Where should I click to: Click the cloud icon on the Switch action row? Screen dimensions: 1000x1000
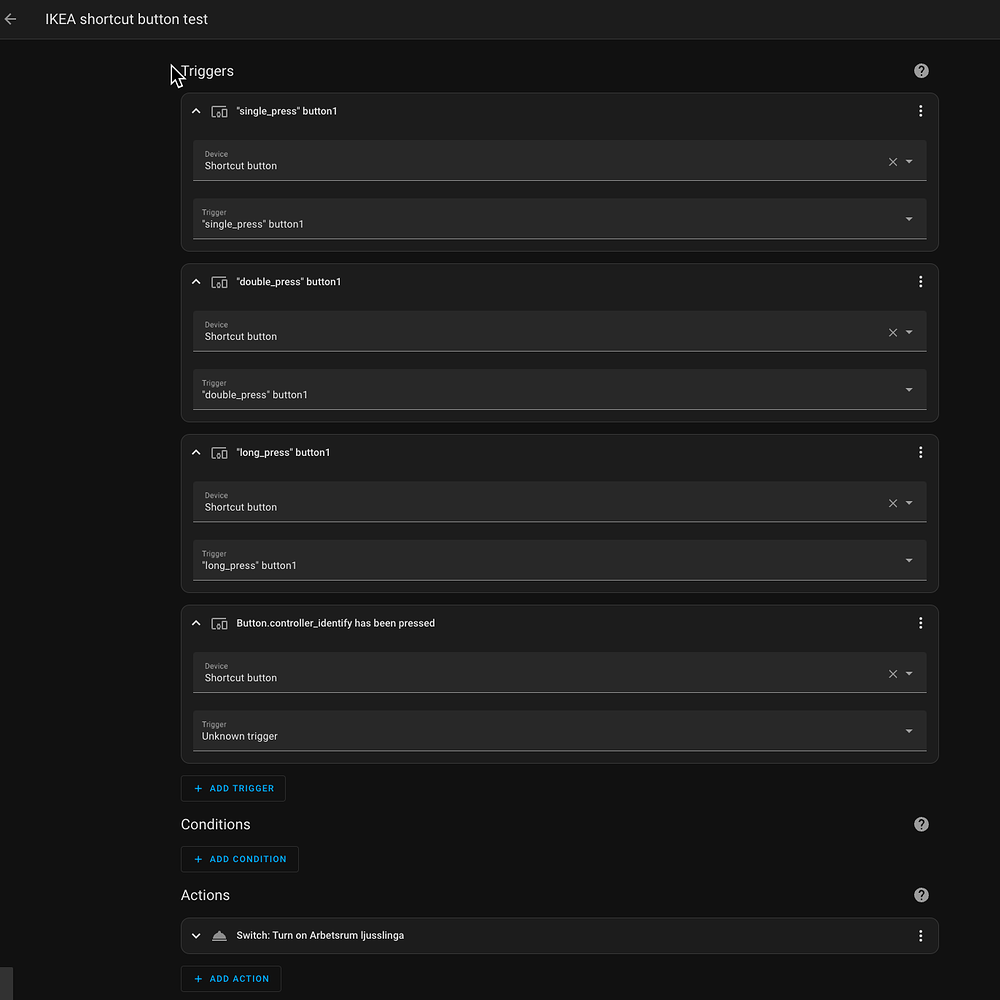click(x=219, y=935)
